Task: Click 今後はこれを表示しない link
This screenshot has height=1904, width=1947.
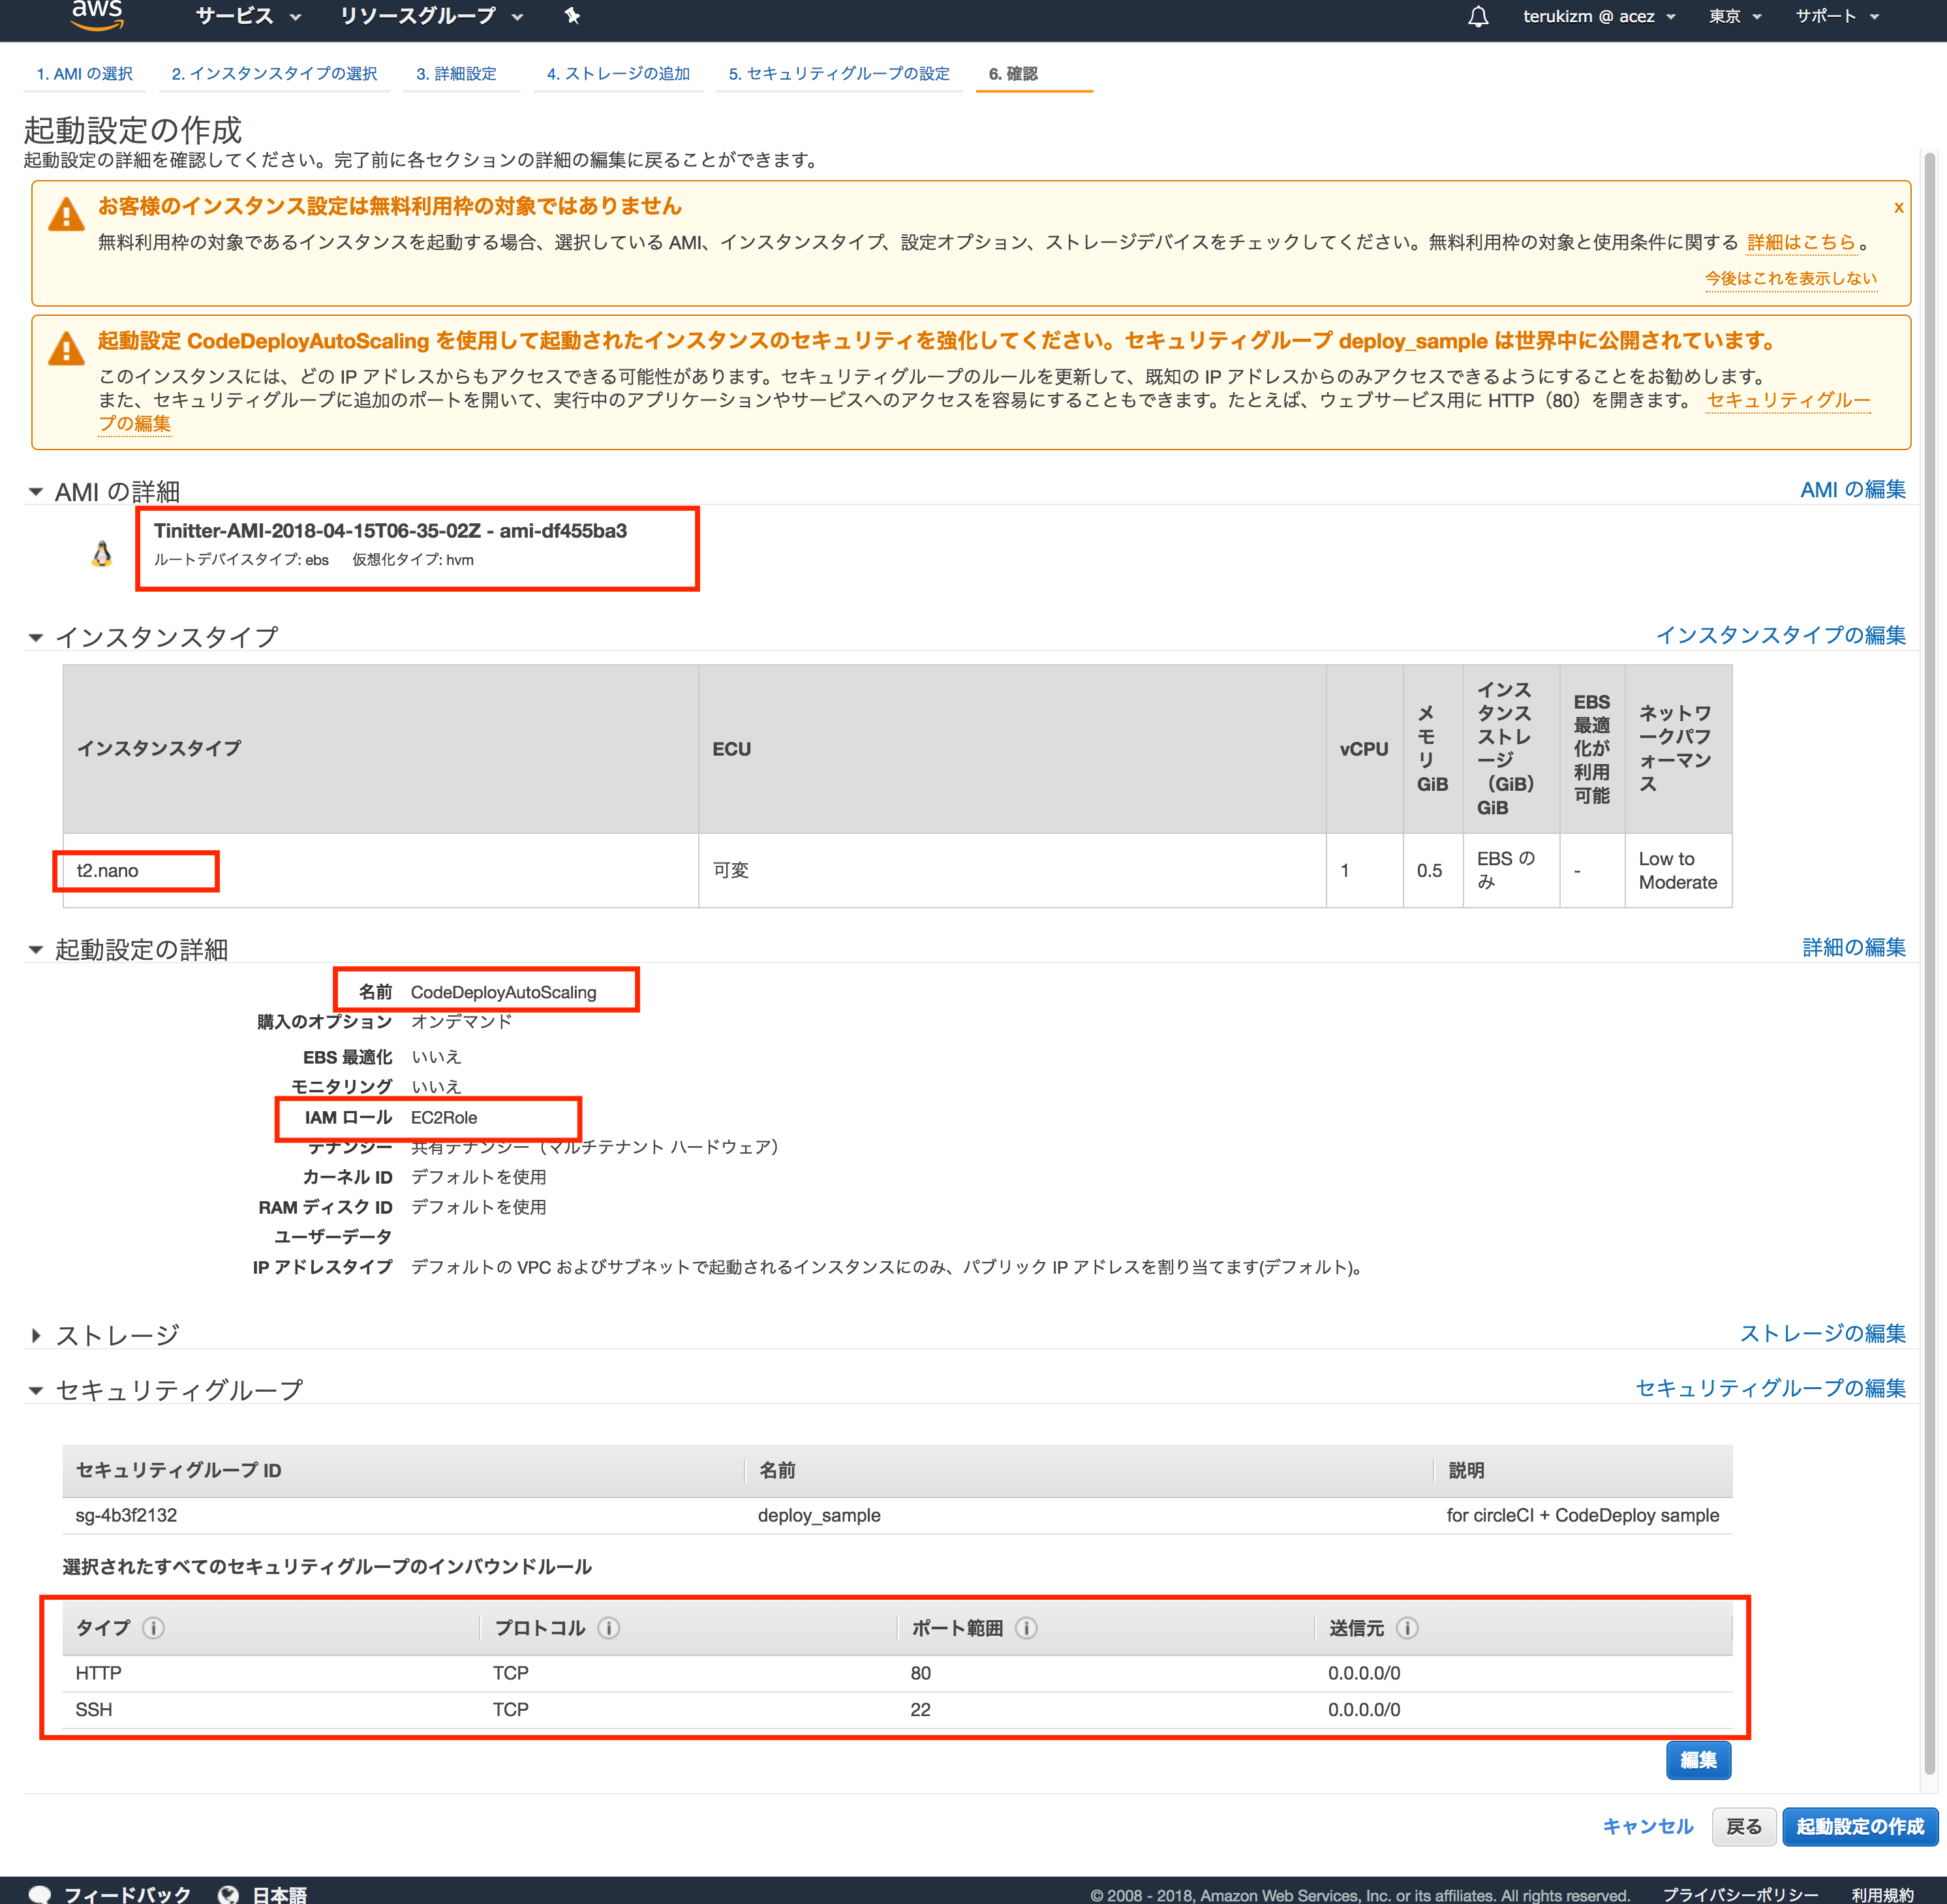Action: coord(1790,278)
